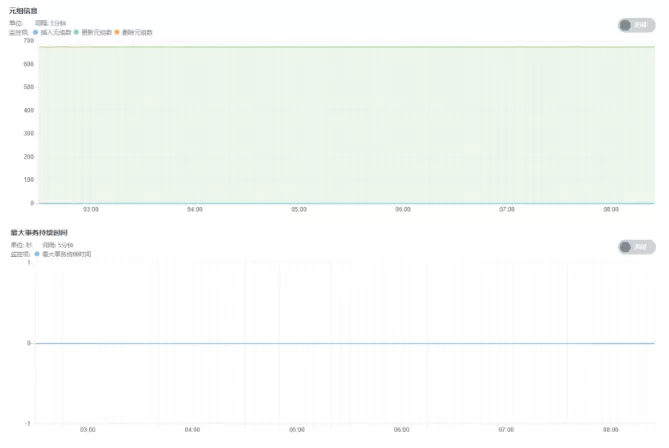Click the blue 插入元组数 legend dot
The height and width of the screenshot is (448, 669).
tap(36, 32)
